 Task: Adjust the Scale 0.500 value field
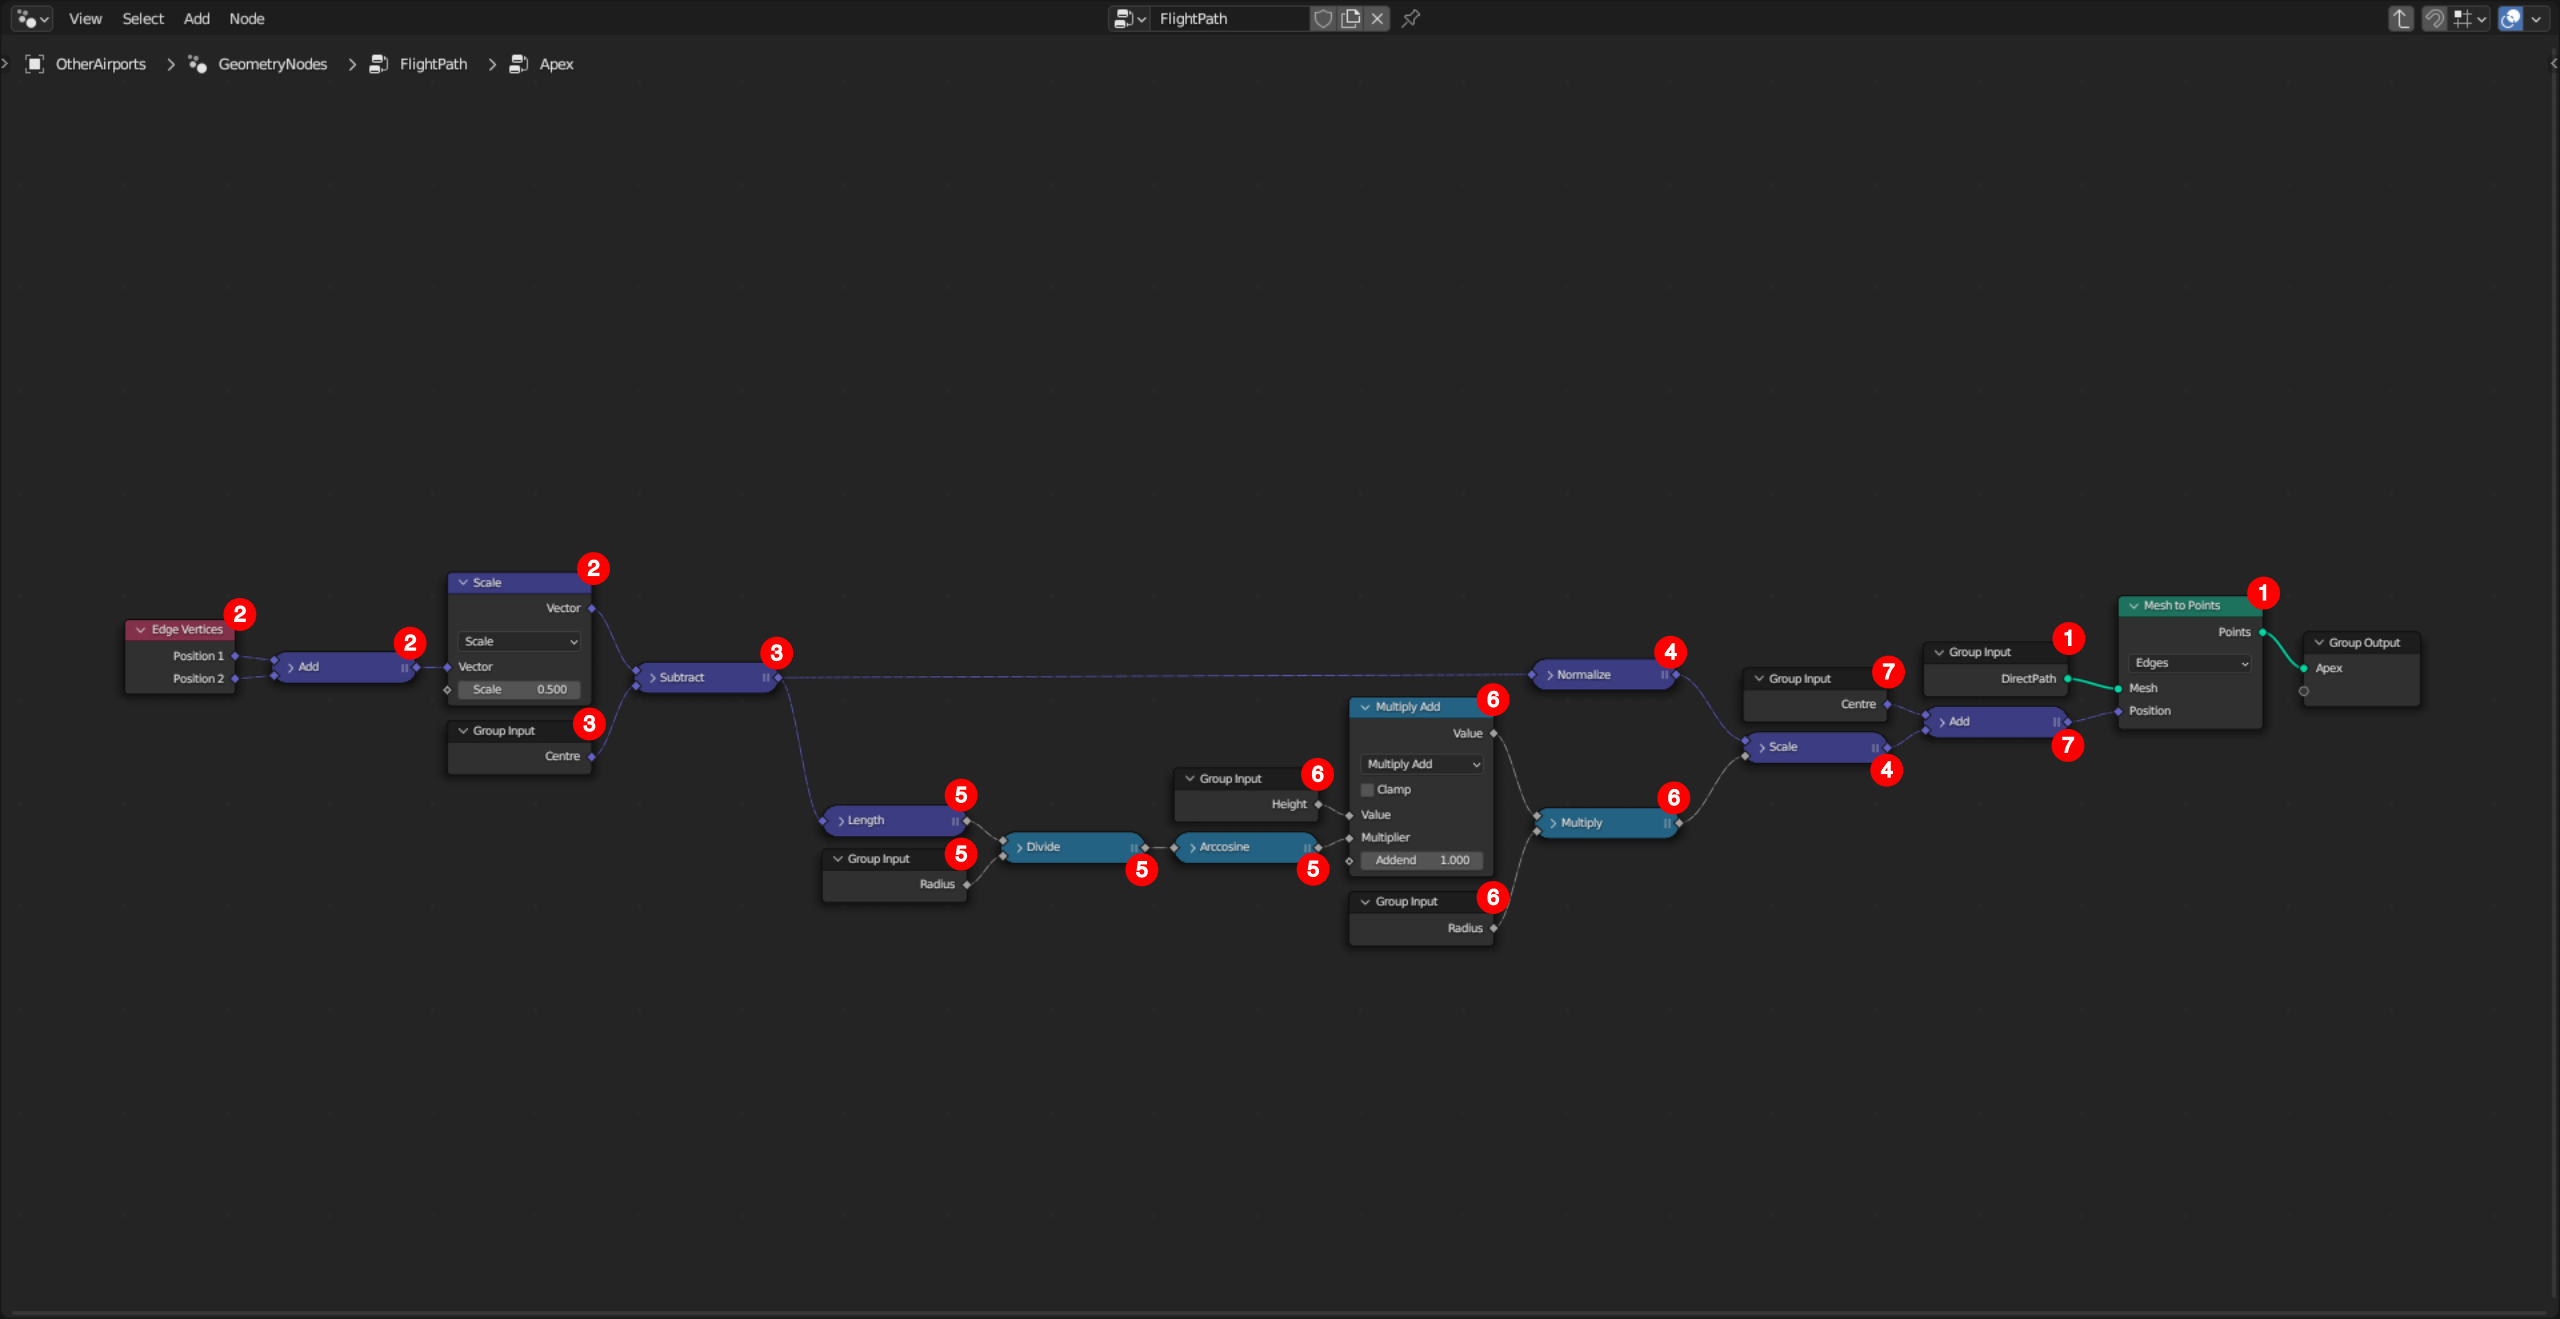coord(520,689)
